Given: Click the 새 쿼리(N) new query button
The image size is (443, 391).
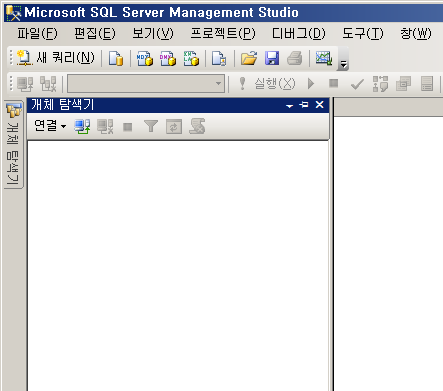Looking at the screenshot, I should pos(56,58).
